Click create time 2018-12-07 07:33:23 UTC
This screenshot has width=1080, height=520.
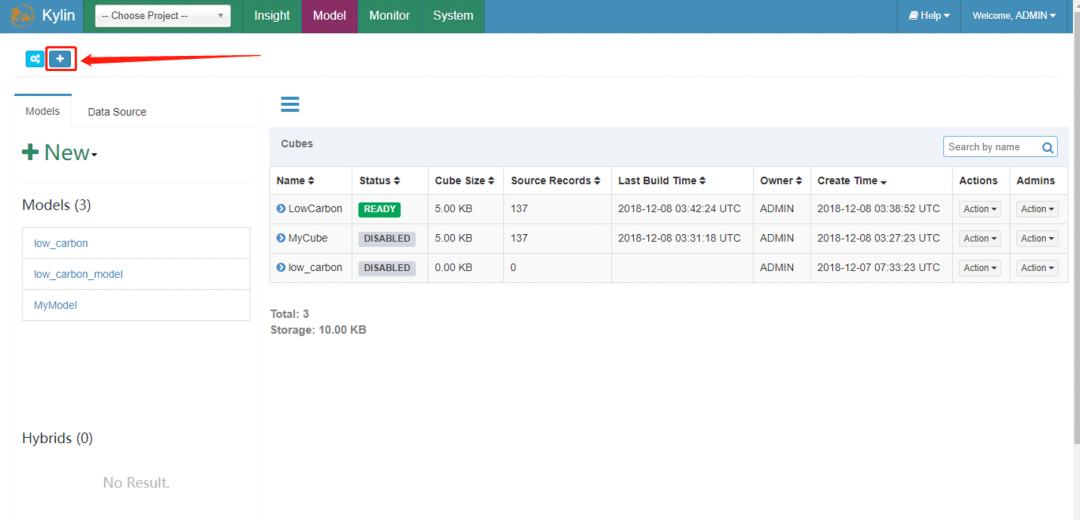(x=878, y=268)
